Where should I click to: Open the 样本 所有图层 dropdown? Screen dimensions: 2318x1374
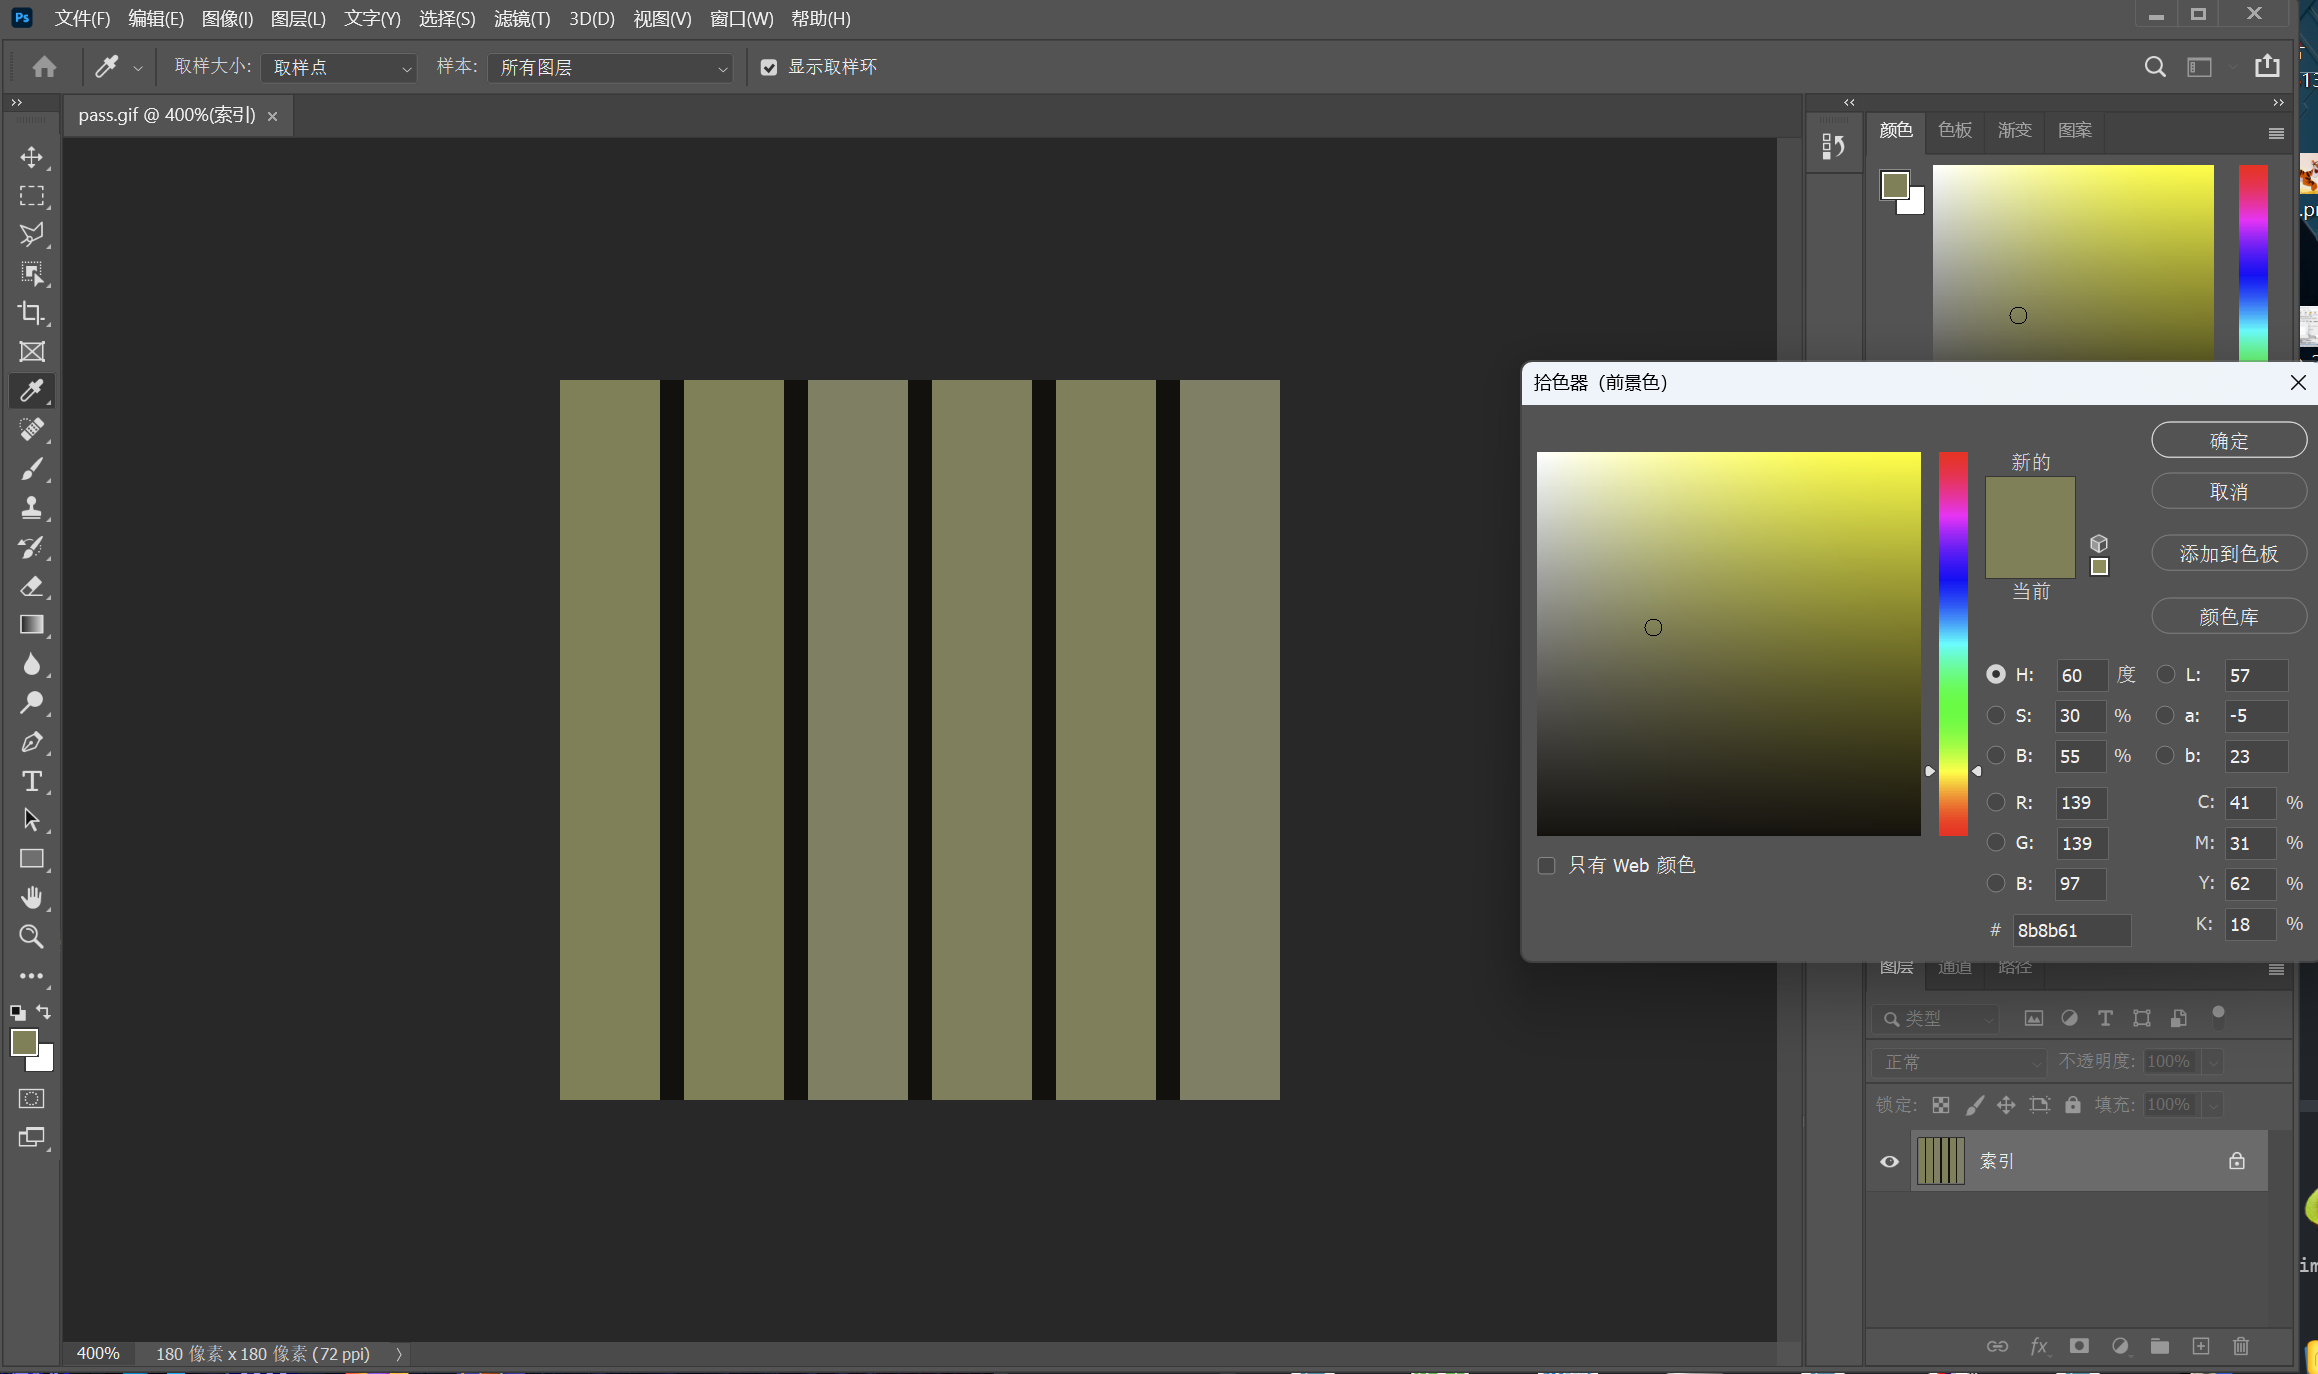point(610,67)
